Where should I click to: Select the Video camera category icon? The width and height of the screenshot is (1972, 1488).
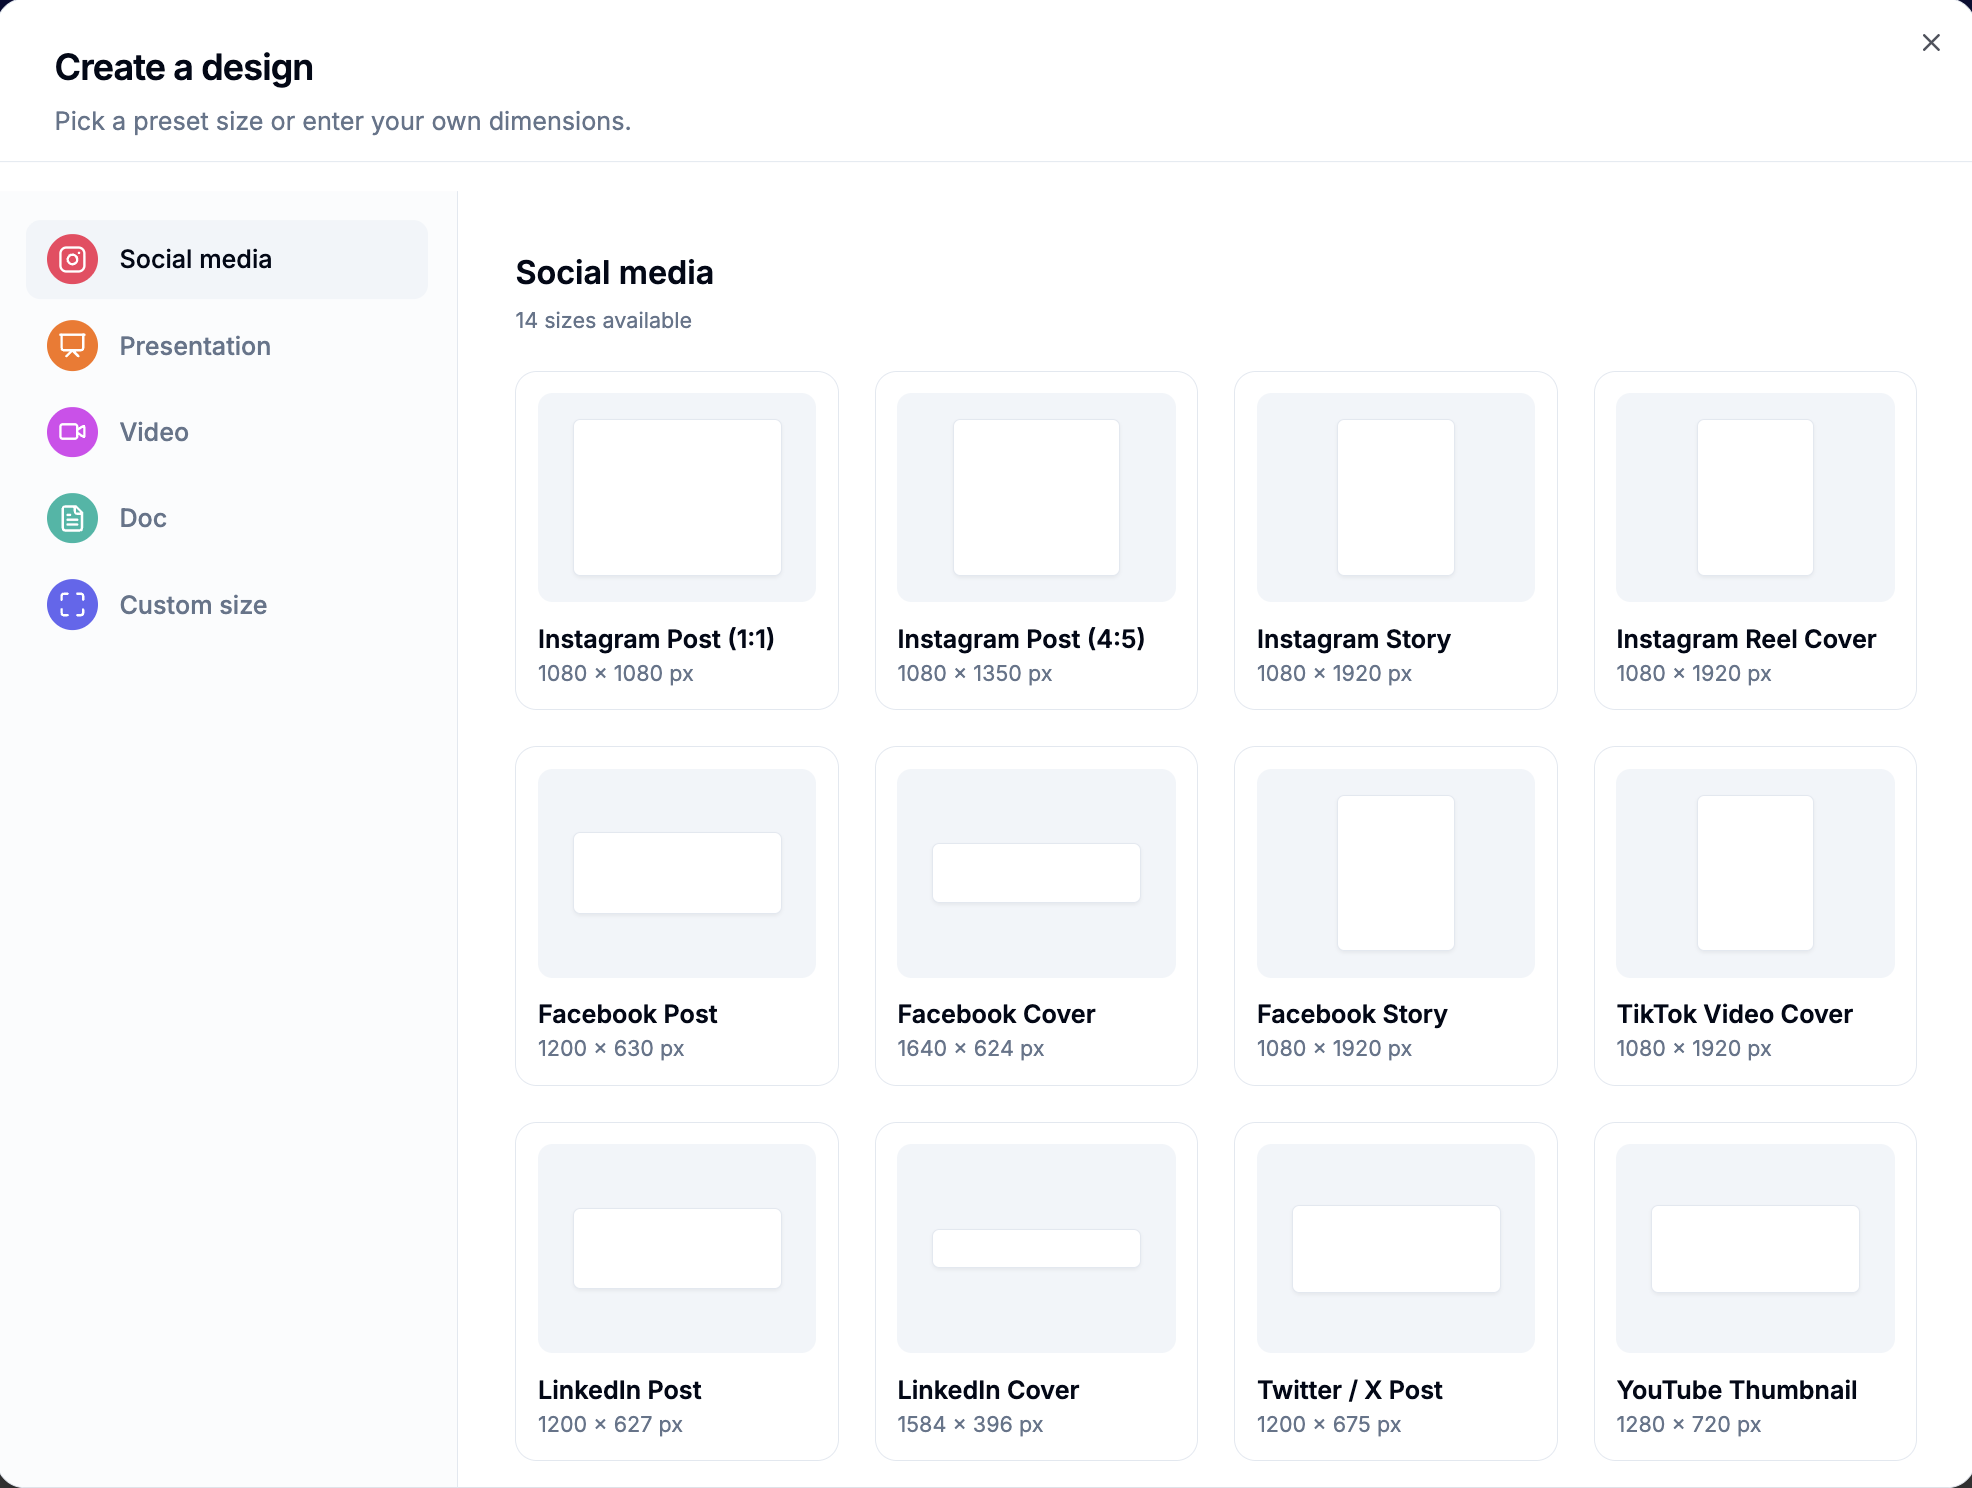coord(71,432)
